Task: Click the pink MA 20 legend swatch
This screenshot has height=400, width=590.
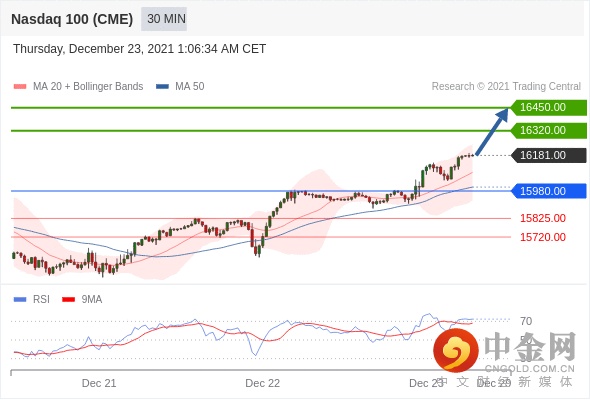Action: [x=20, y=87]
